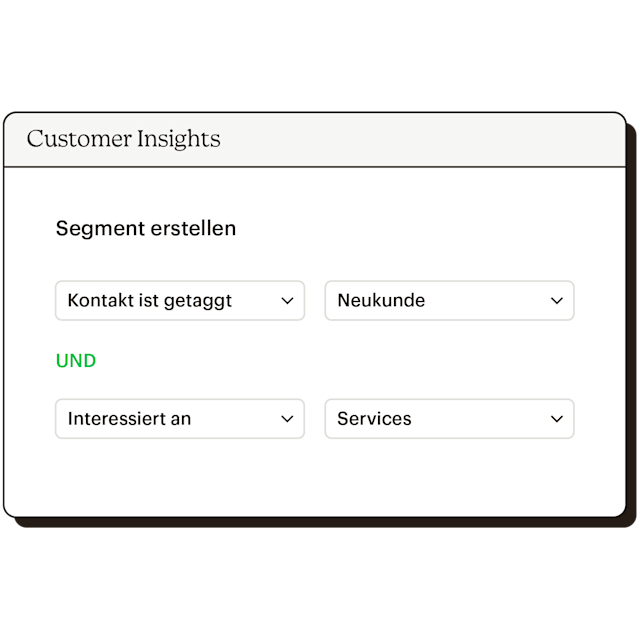This screenshot has height=640, width=640.
Task: Click empty space inside the "Services" field
Action: (480, 419)
